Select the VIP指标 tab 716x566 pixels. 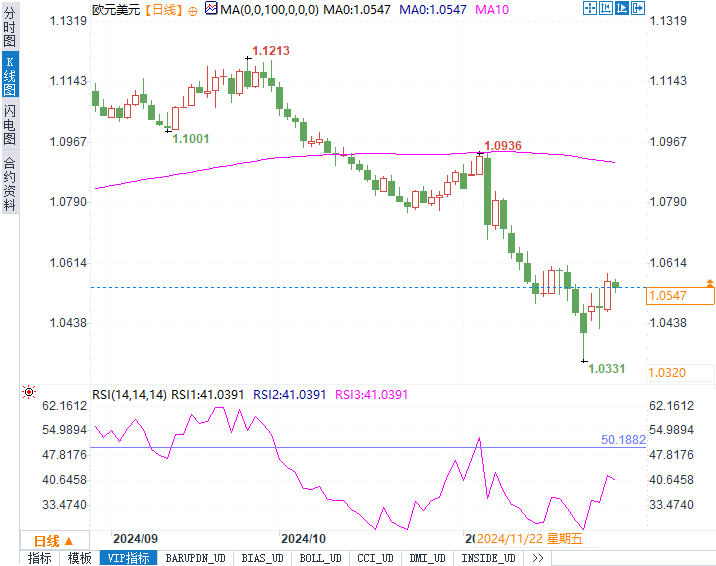(x=128, y=558)
